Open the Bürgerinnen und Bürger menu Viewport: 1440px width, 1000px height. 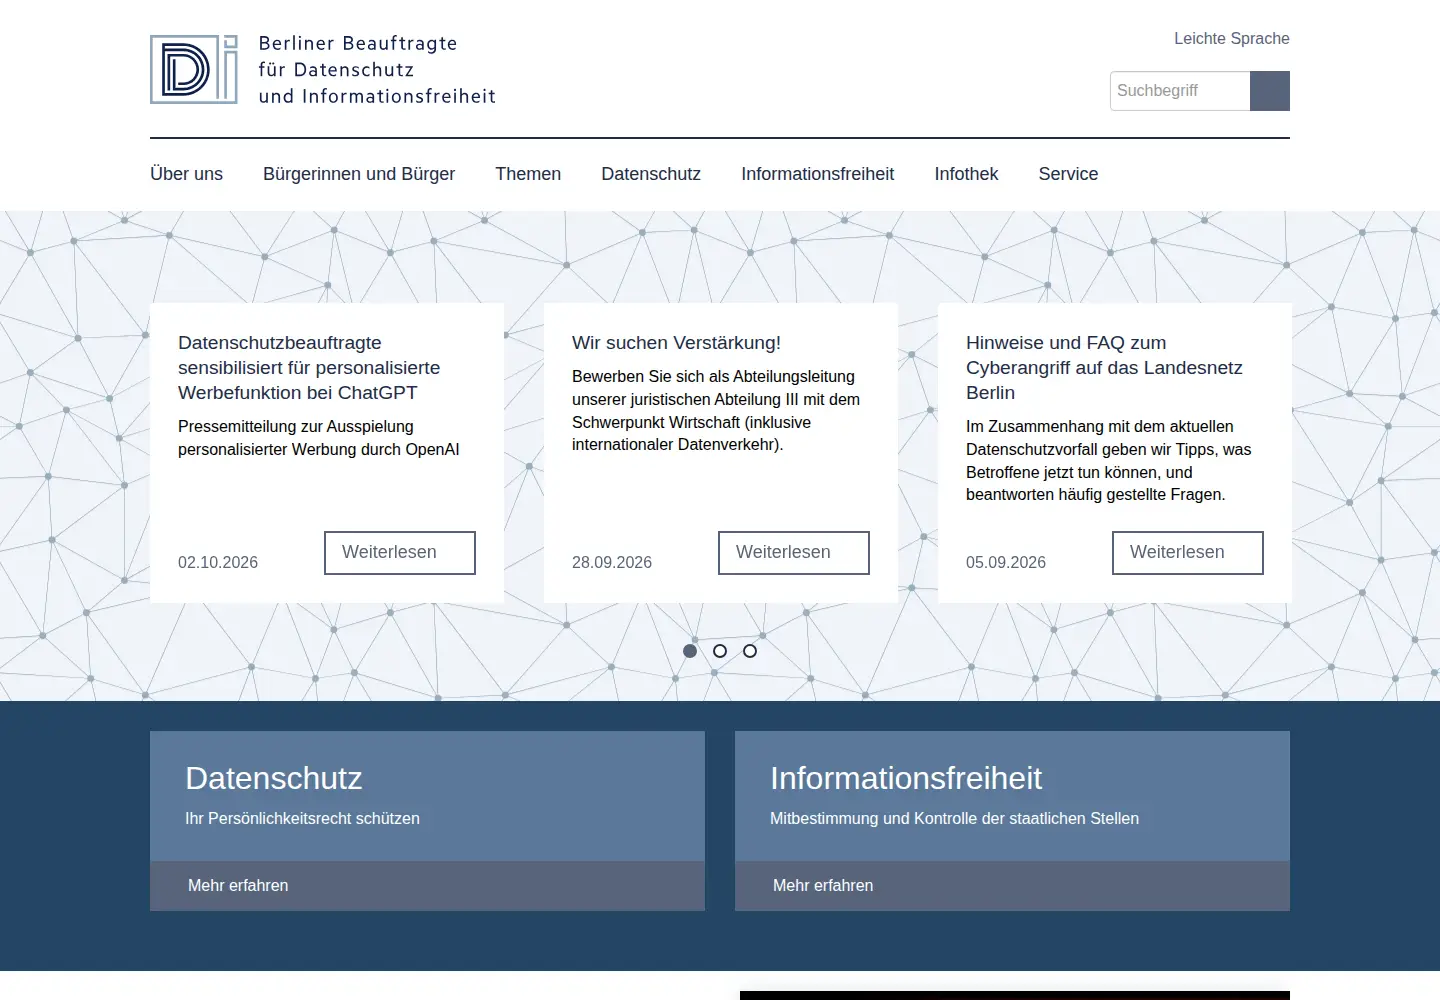(x=359, y=174)
